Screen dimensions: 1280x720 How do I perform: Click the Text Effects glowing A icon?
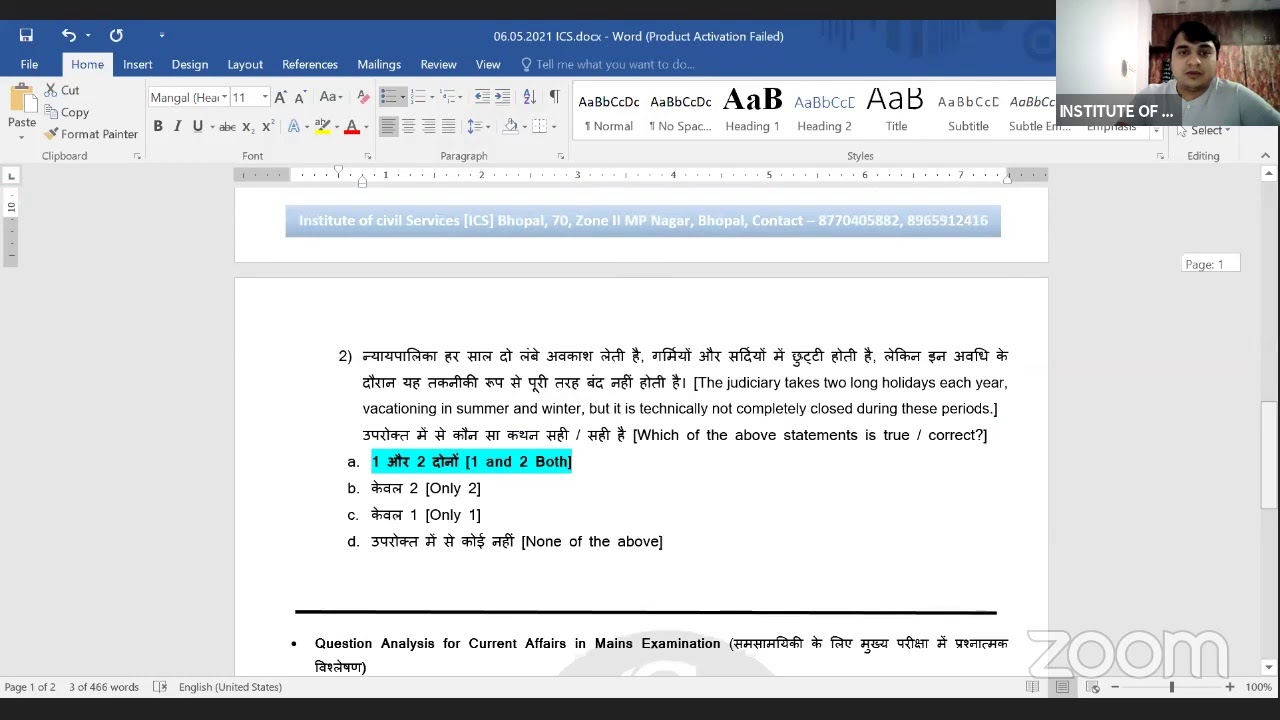(294, 126)
